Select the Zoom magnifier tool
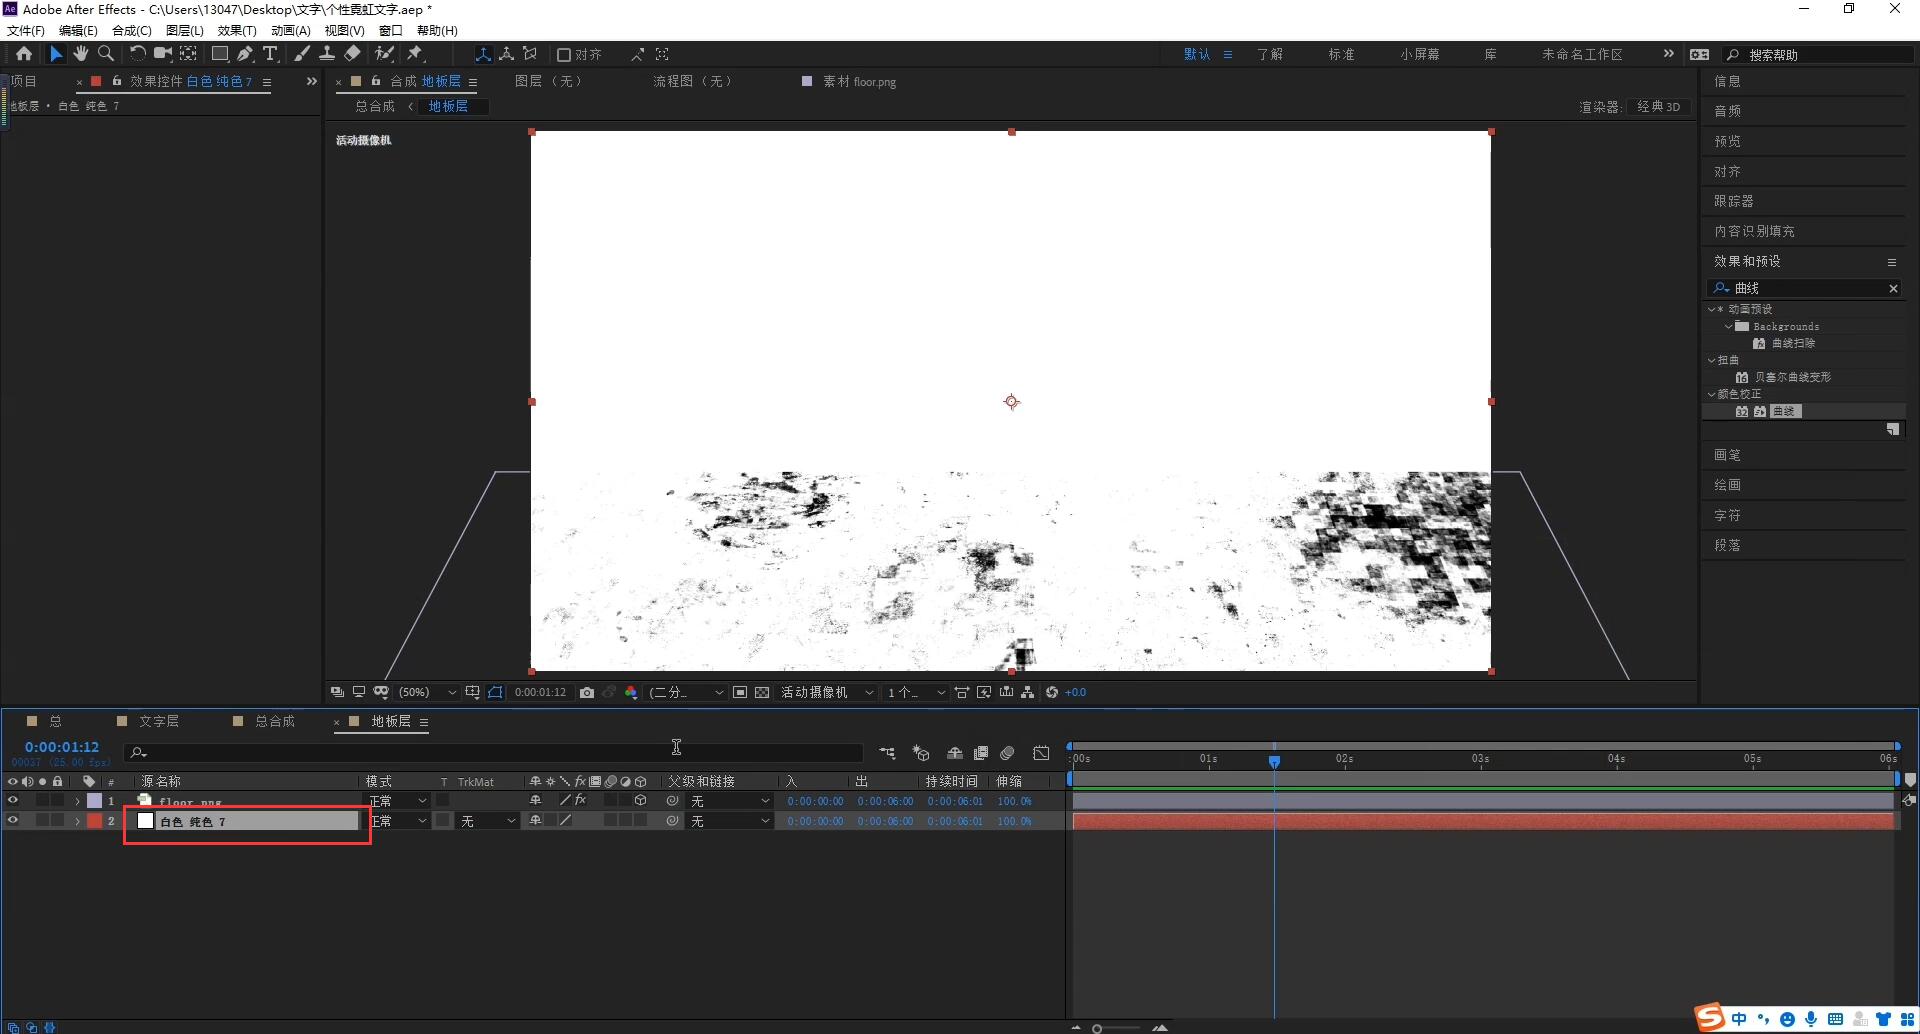1920x1034 pixels. click(106, 54)
